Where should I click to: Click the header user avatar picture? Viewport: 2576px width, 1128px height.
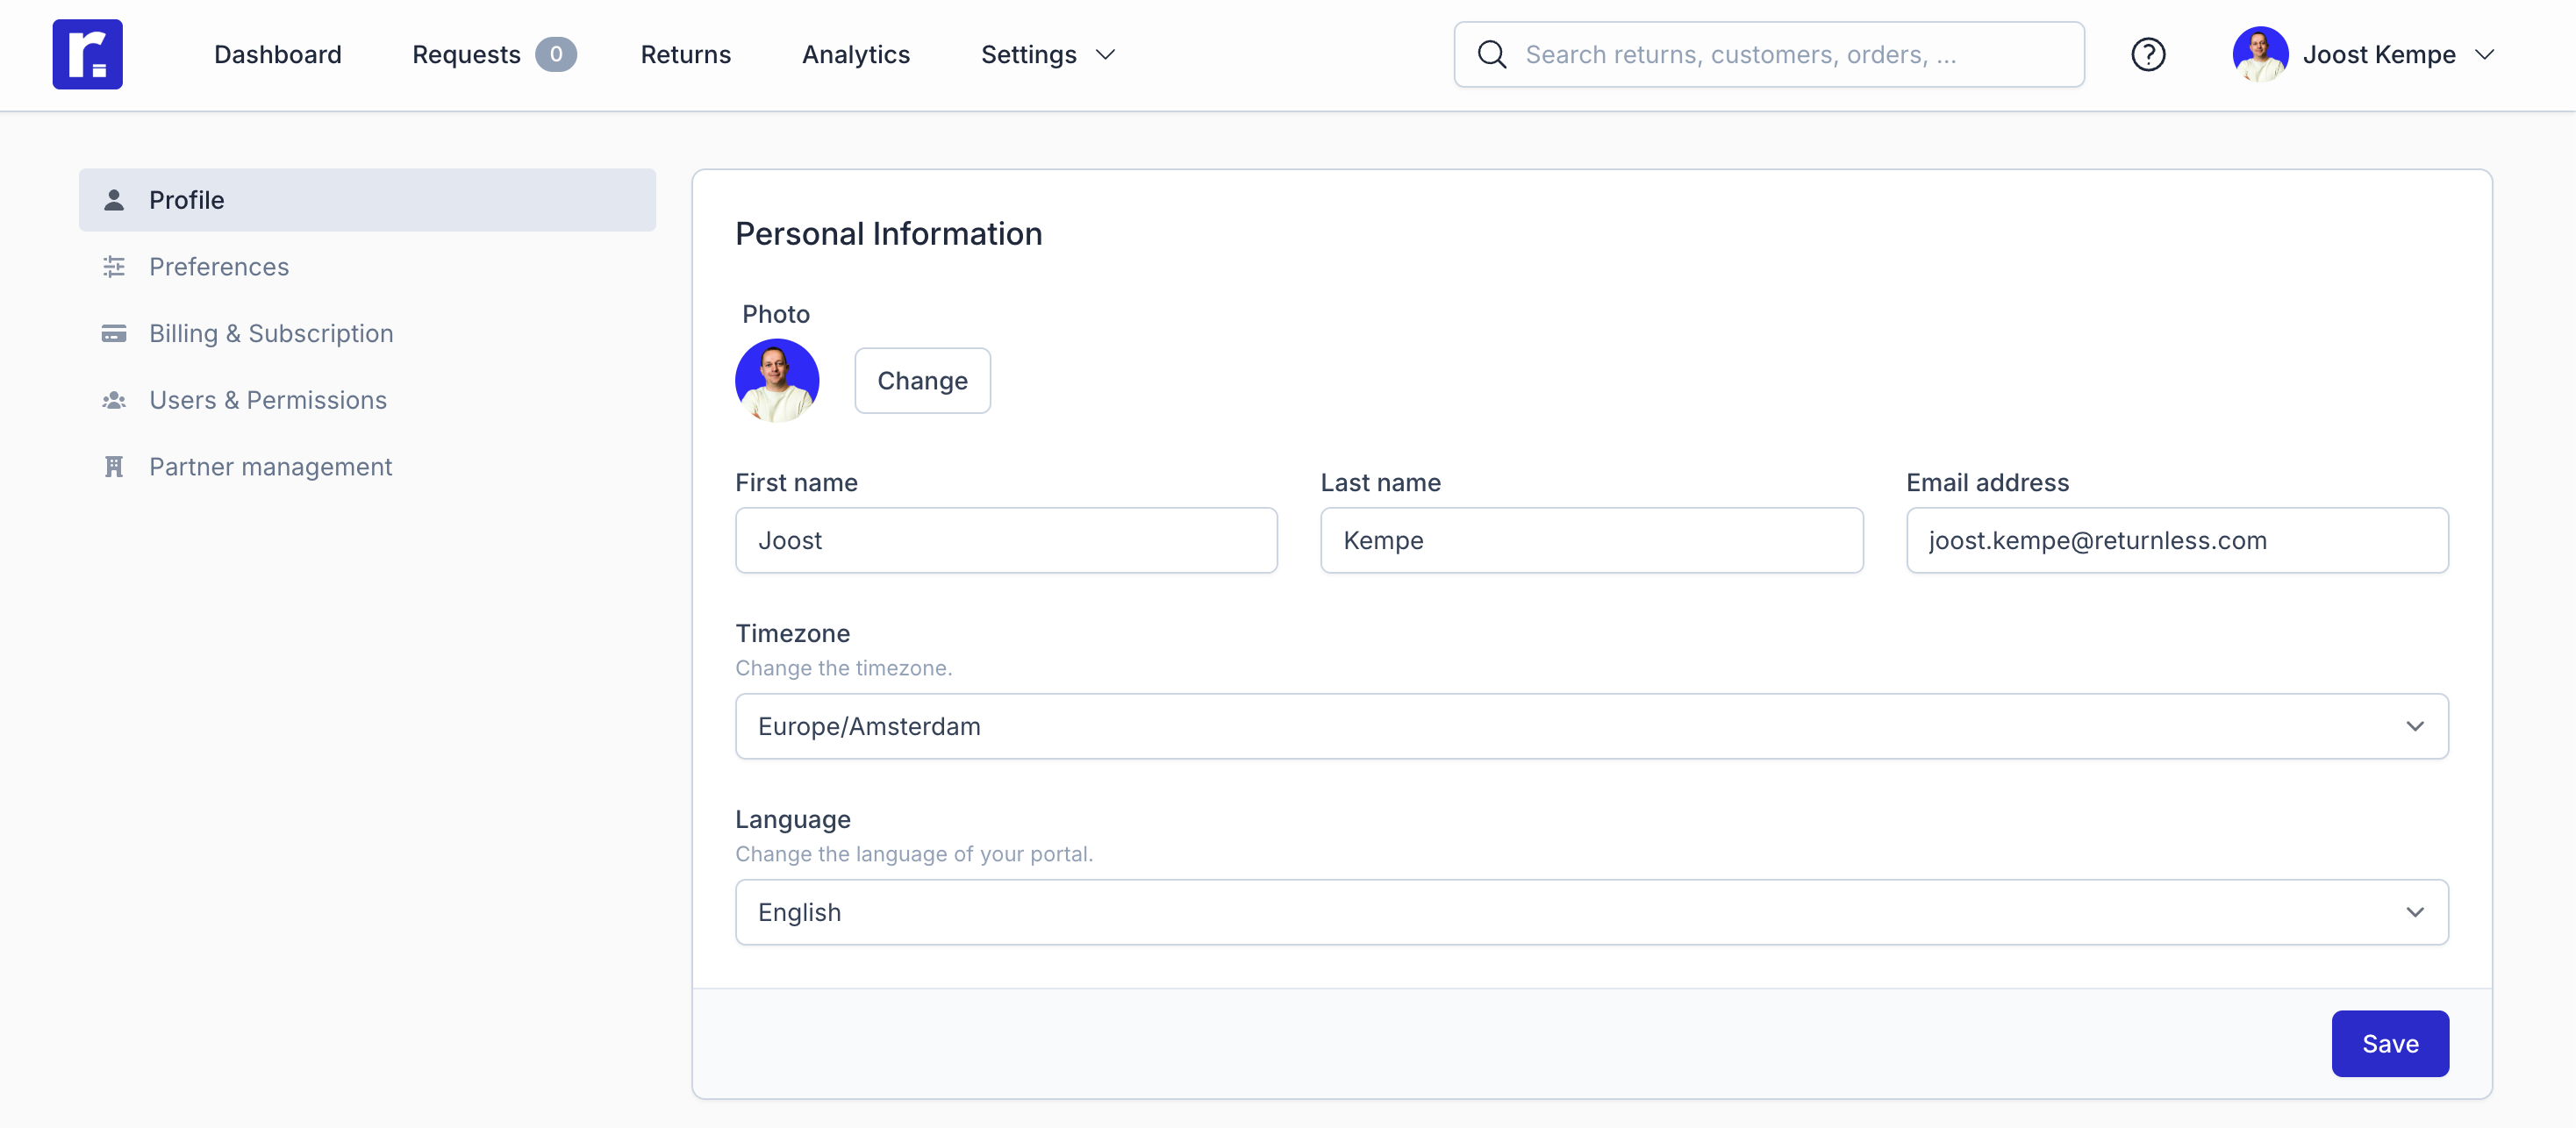pyautogui.click(x=2259, y=54)
